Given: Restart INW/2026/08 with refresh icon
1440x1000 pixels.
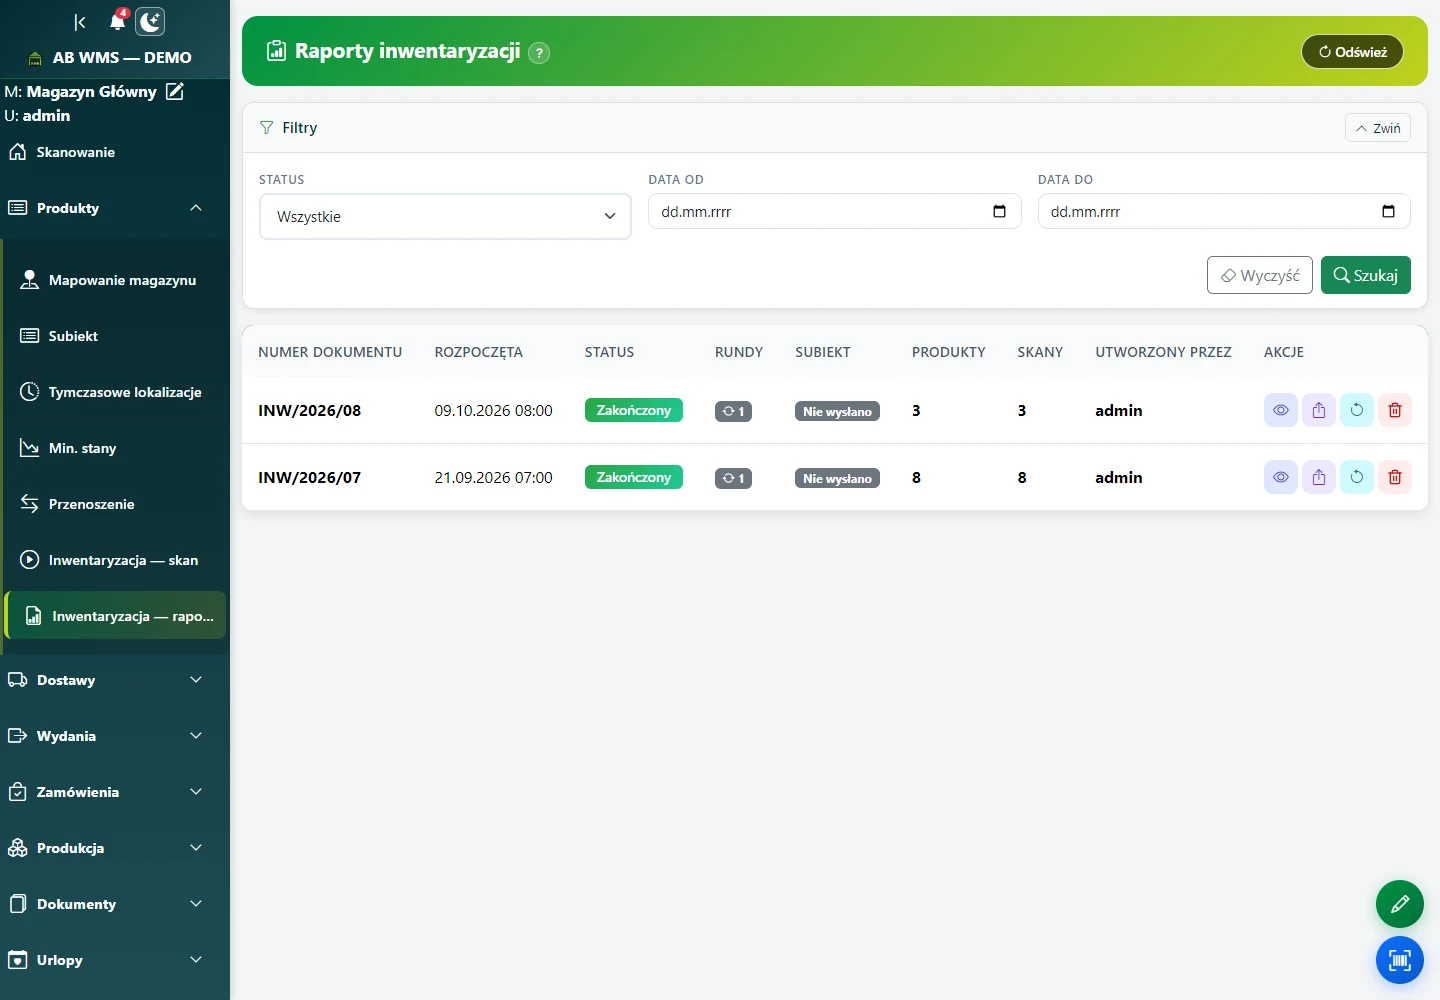Looking at the screenshot, I should click(x=1357, y=410).
